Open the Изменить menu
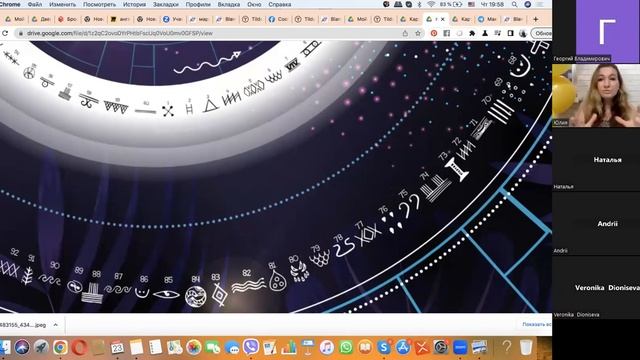The width and height of the screenshot is (640, 360). tap(62, 4)
